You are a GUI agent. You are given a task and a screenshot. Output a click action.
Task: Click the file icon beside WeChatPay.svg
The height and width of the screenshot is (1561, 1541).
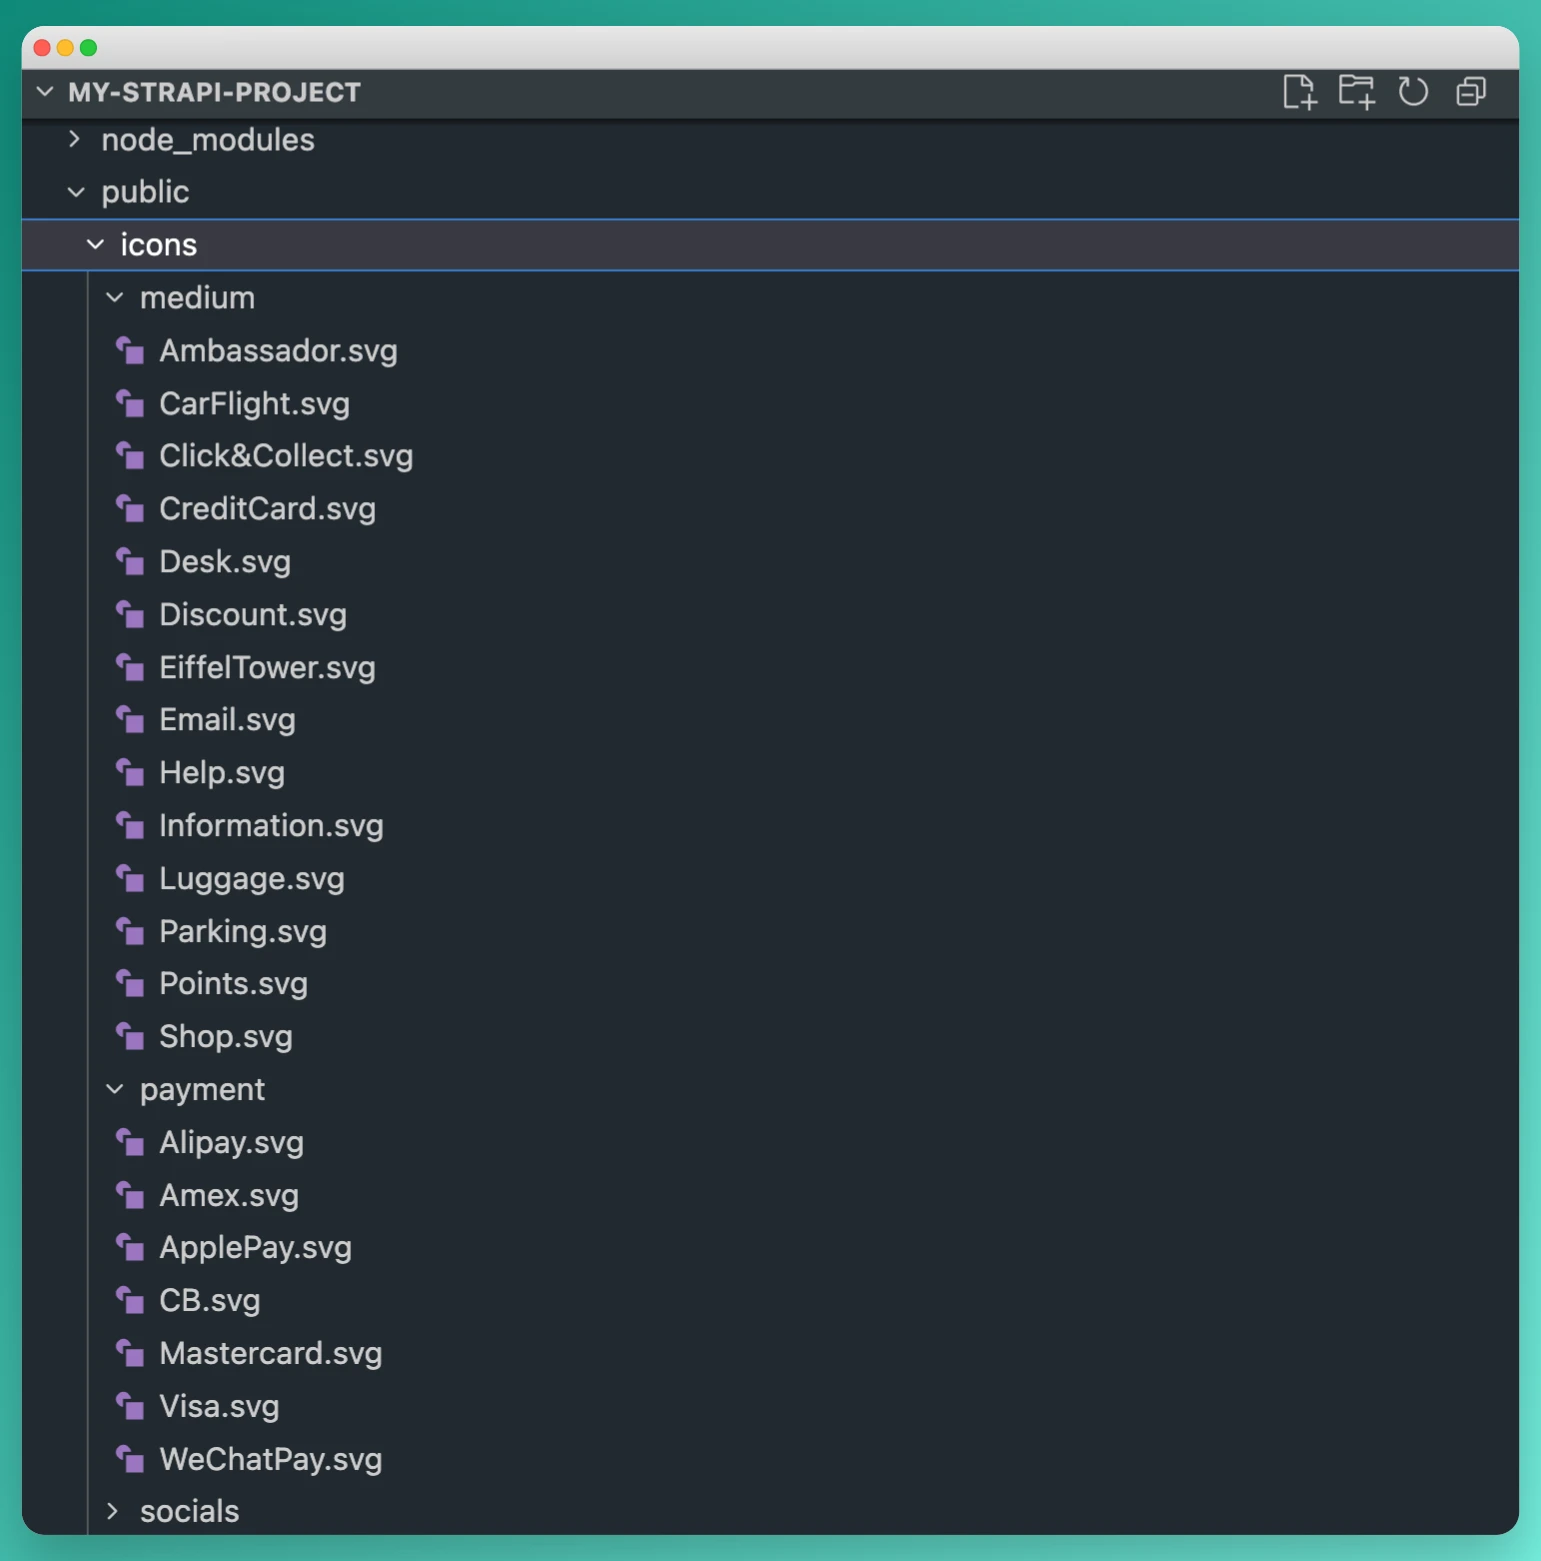130,1459
